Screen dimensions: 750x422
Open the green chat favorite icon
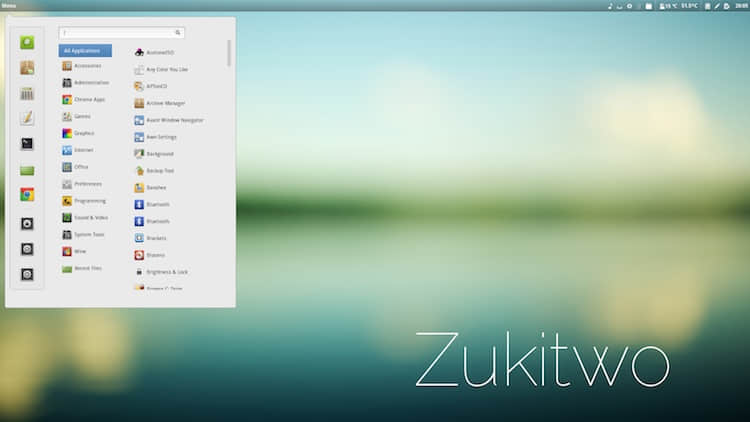[x=27, y=43]
